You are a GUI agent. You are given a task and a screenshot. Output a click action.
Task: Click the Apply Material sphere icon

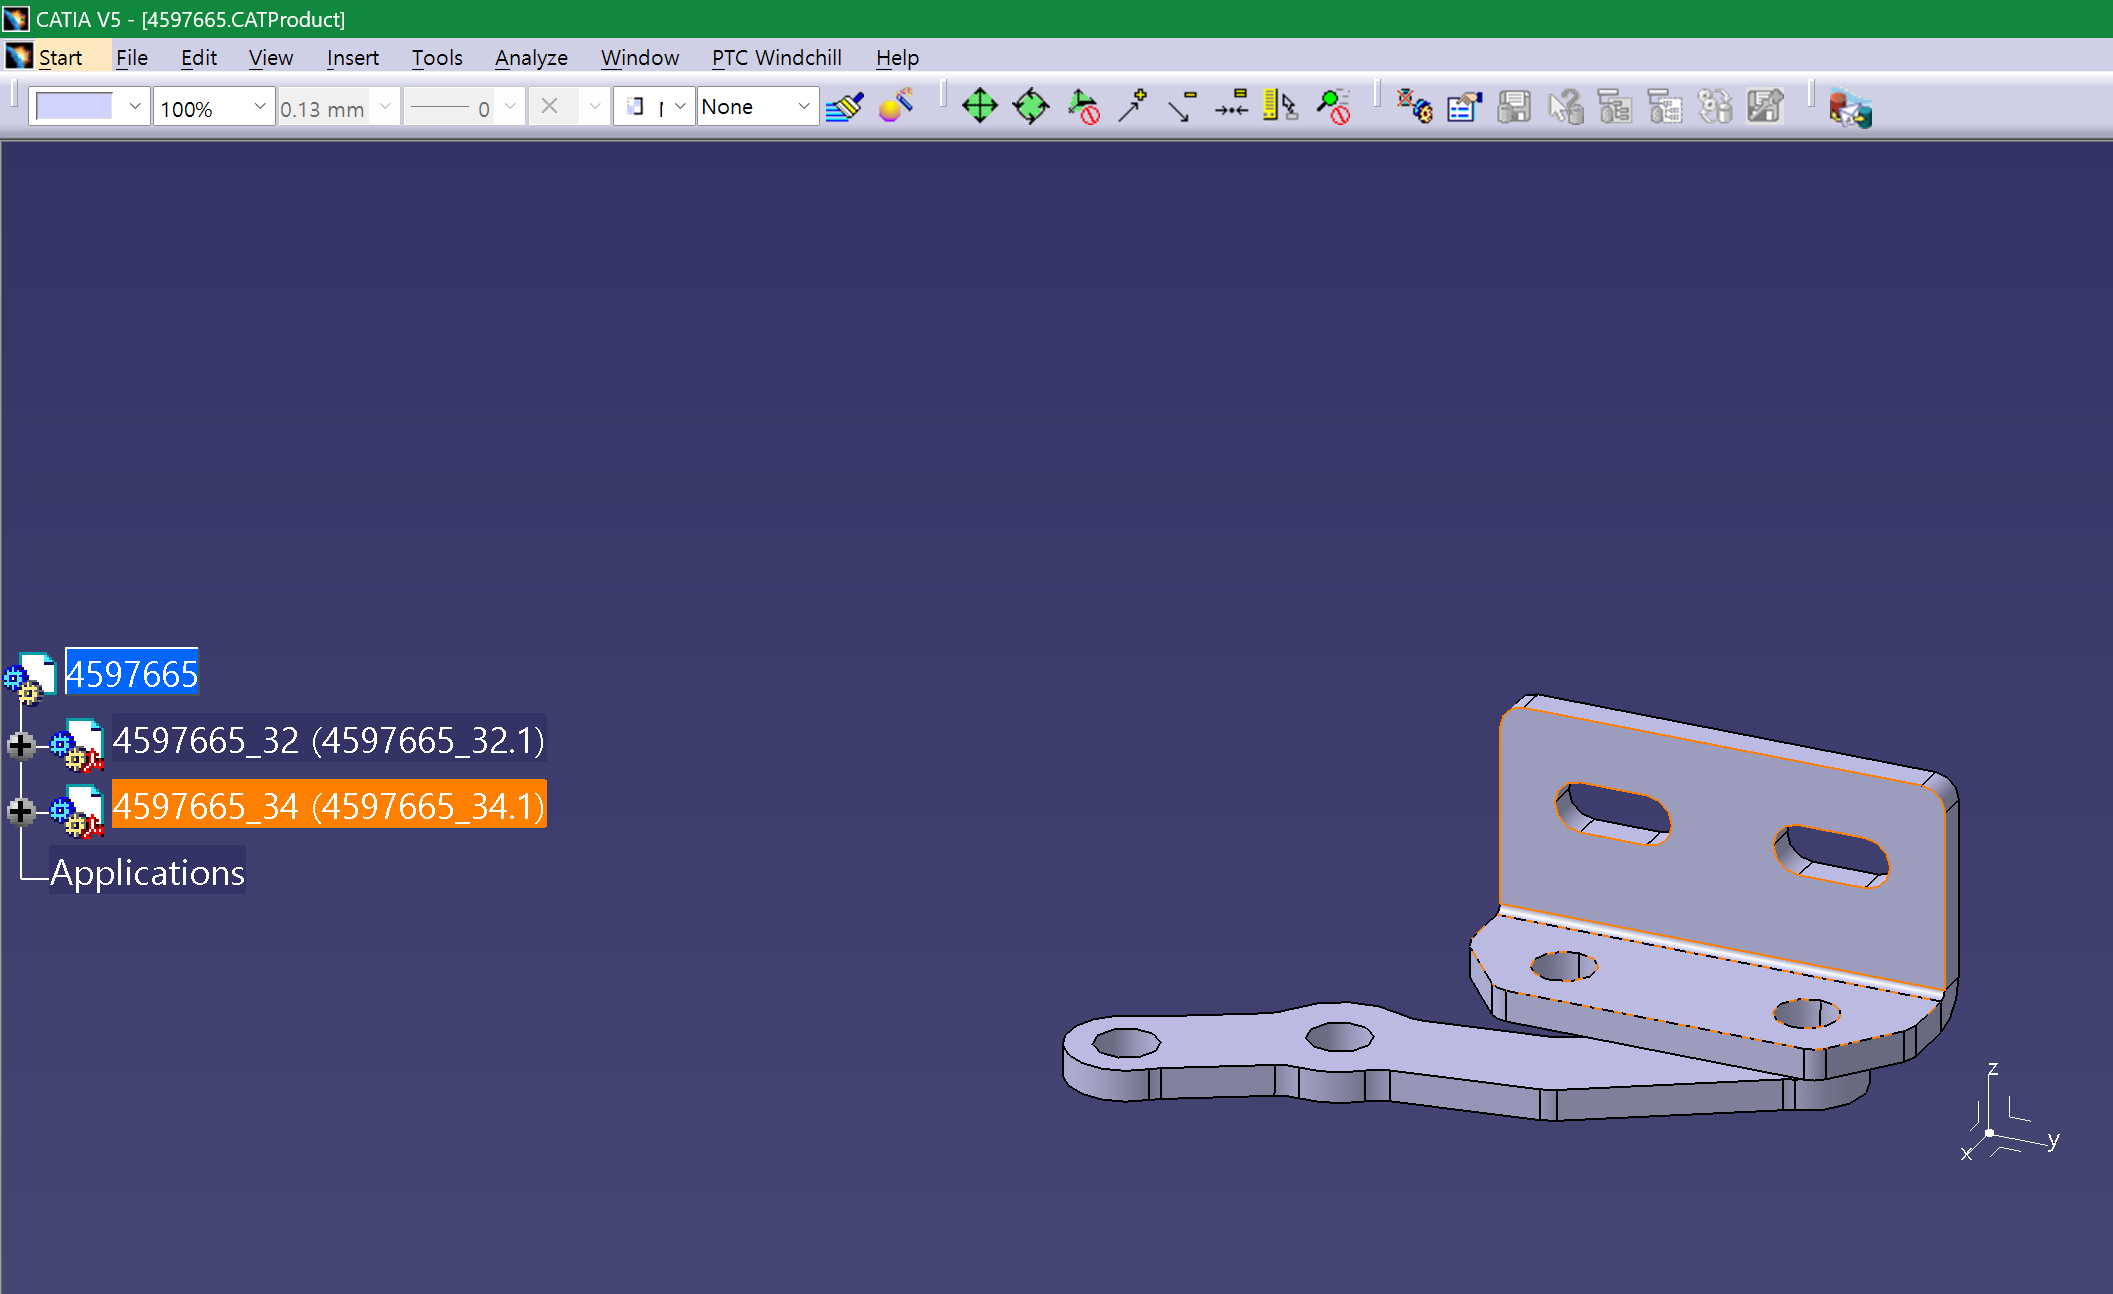[895, 106]
